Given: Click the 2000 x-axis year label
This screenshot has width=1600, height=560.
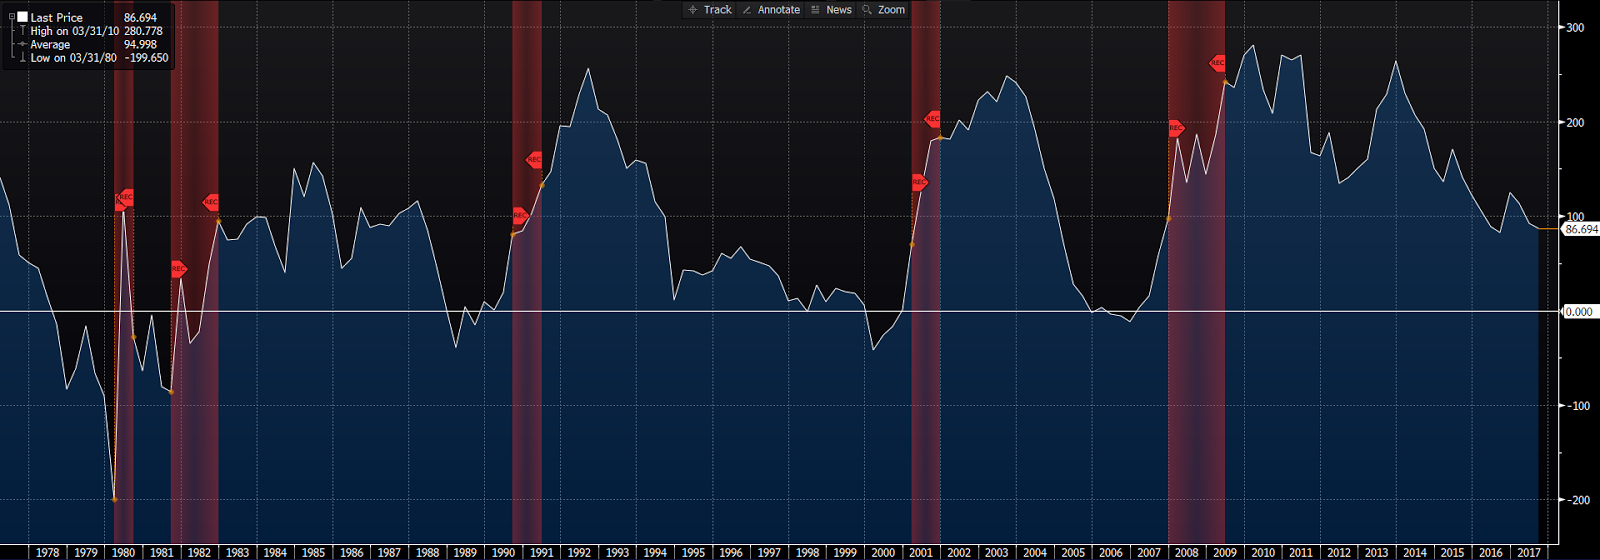Looking at the screenshot, I should pyautogui.click(x=883, y=552).
